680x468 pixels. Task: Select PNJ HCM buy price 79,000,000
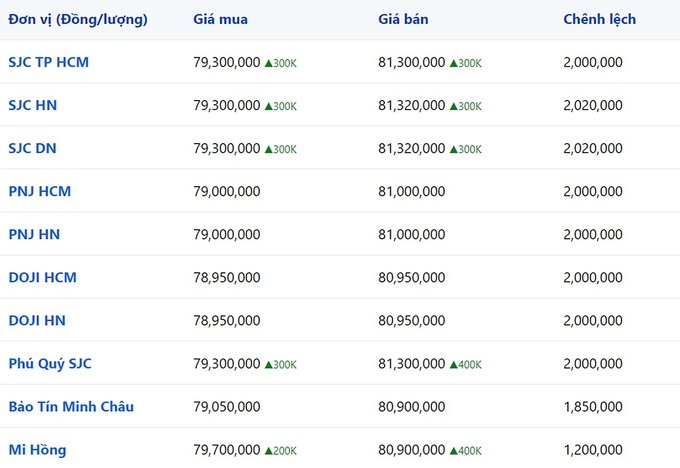point(227,191)
